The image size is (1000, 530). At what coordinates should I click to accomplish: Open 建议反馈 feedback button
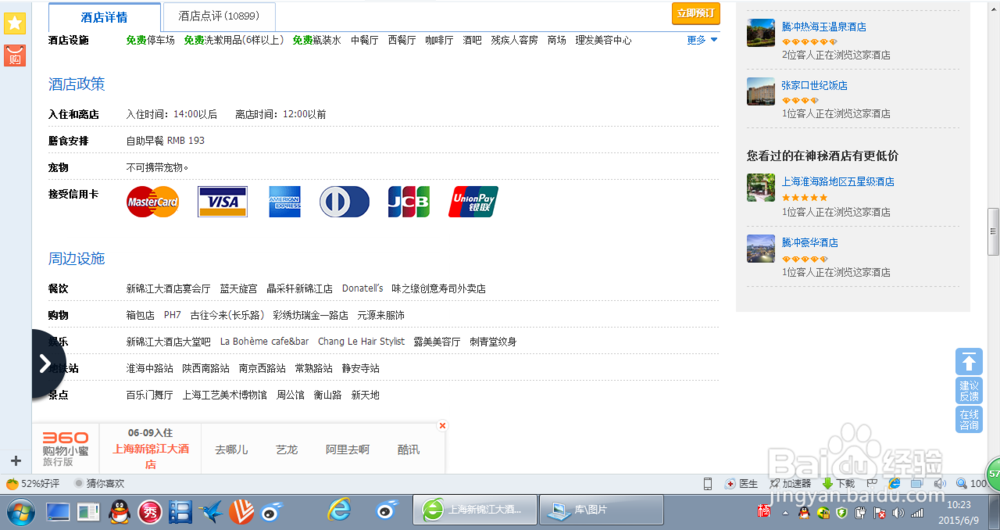tap(969, 391)
